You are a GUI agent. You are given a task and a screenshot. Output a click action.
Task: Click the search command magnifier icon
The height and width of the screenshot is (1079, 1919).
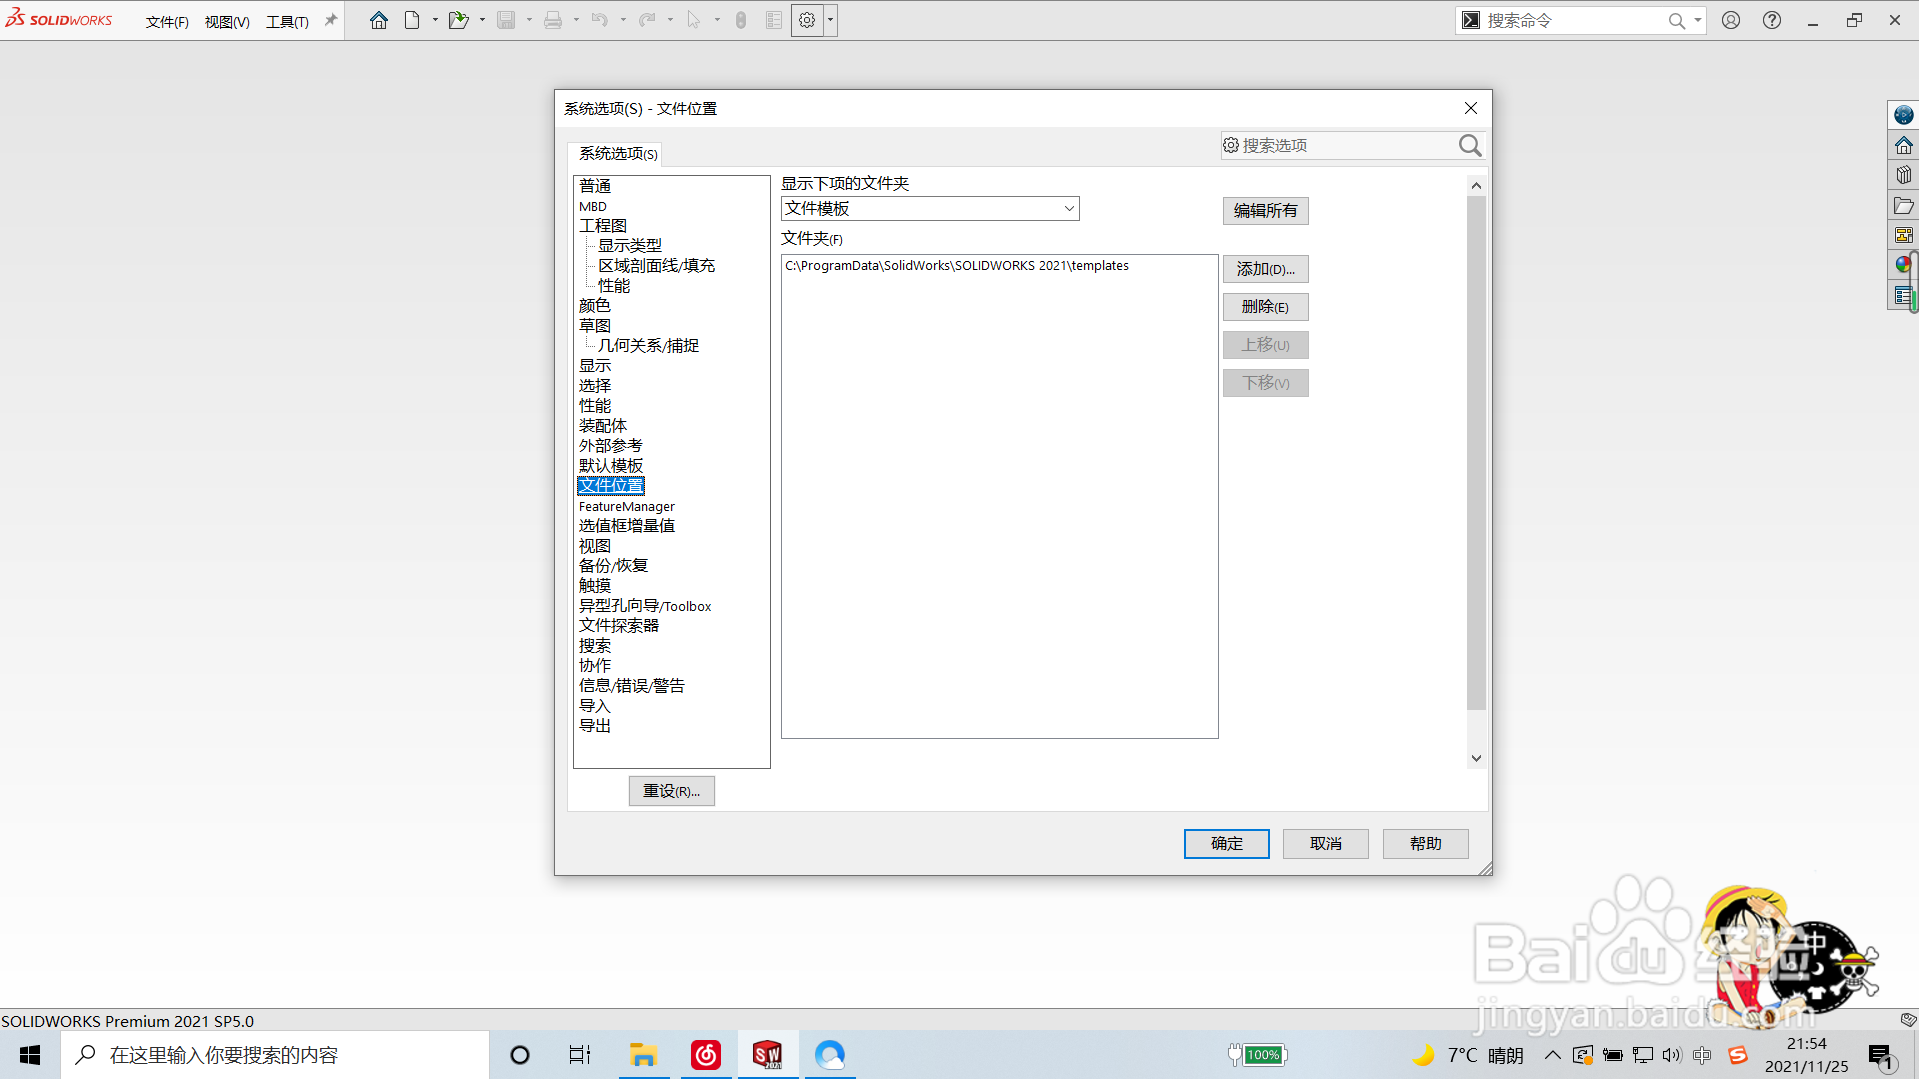click(1677, 20)
